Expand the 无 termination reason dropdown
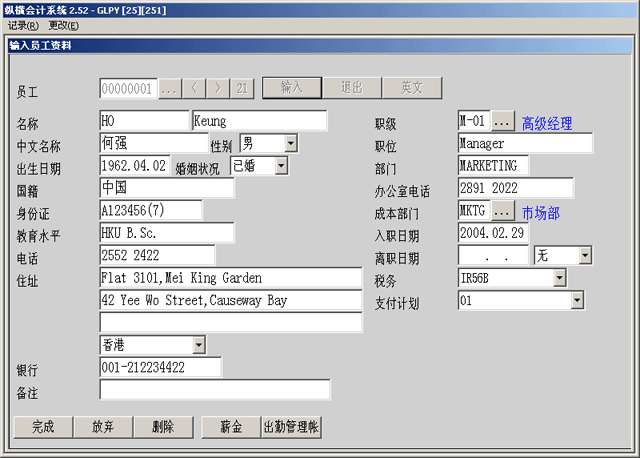This screenshot has height=458, width=640. click(585, 256)
